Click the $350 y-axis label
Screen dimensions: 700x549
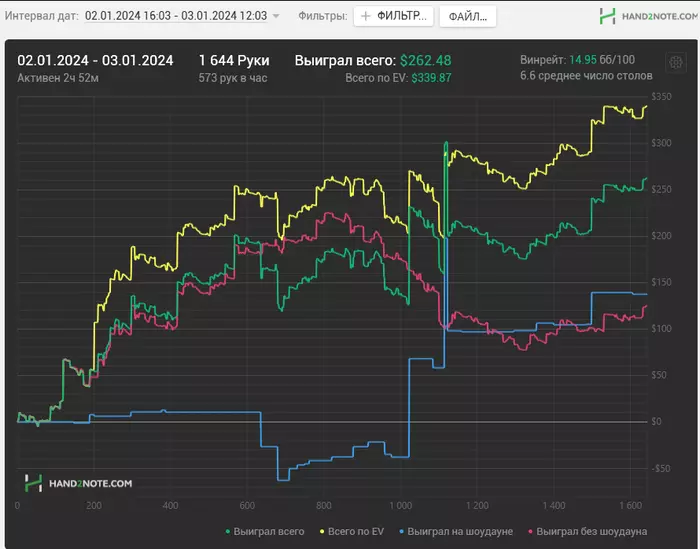click(x=661, y=96)
